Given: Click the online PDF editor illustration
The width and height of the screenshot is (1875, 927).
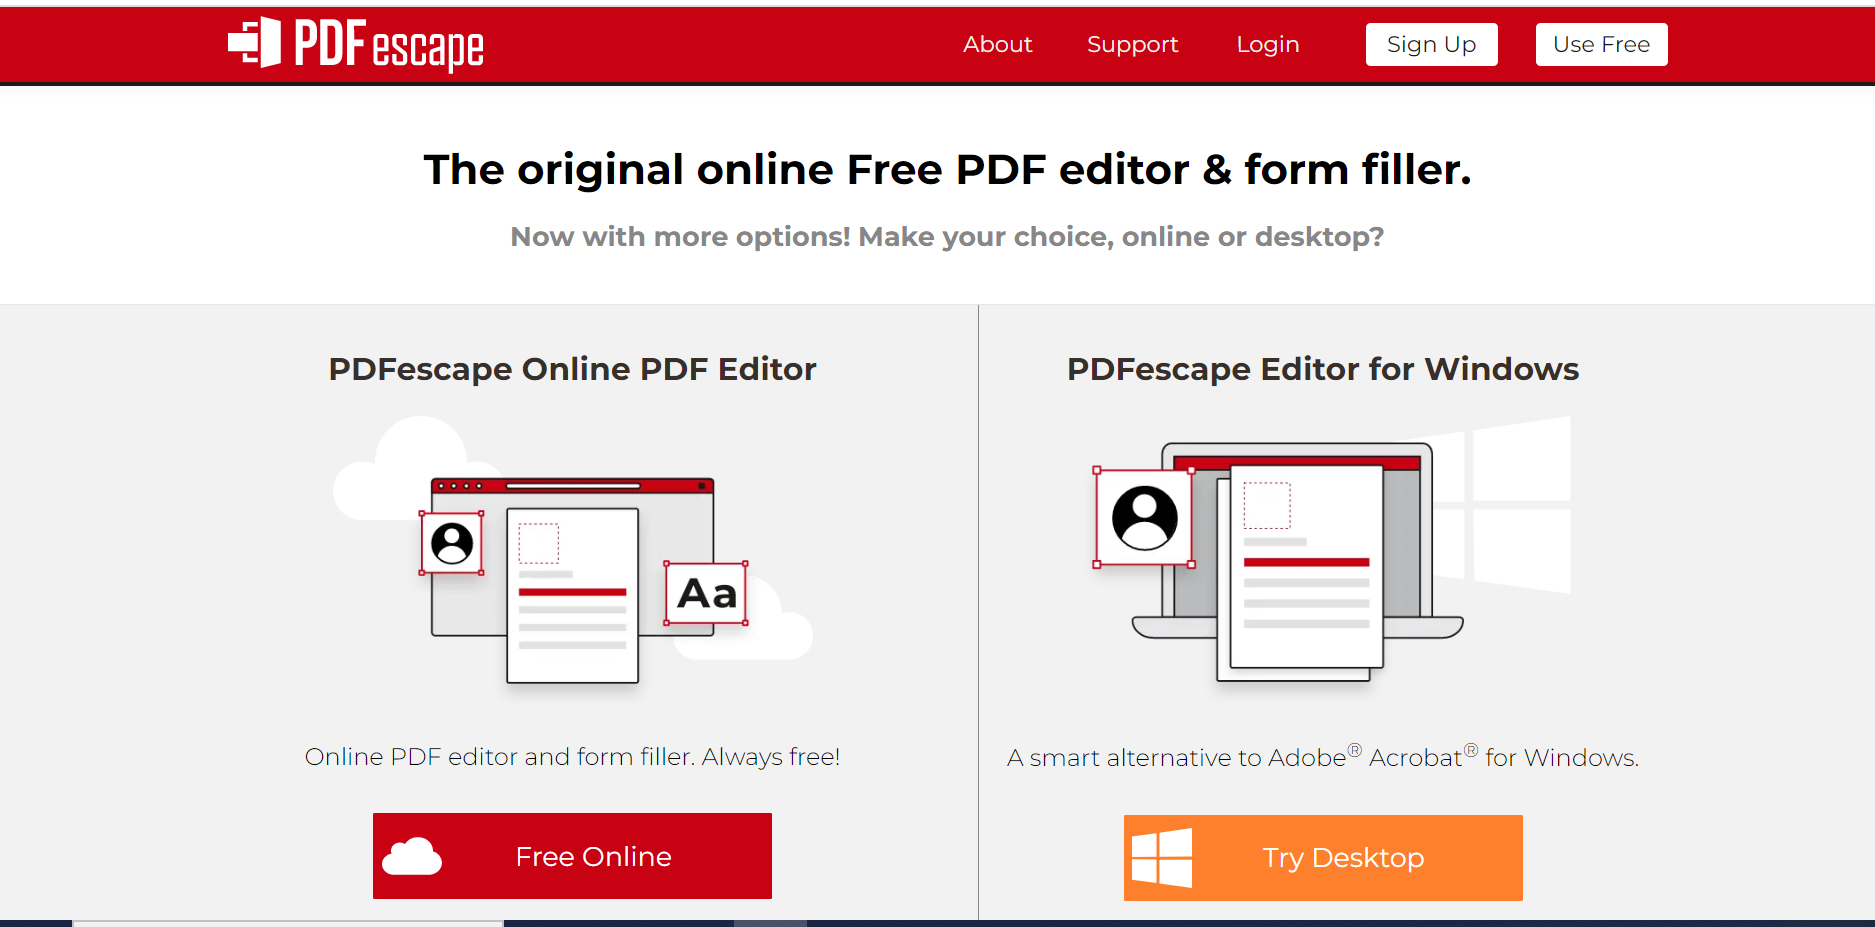Looking at the screenshot, I should [572, 551].
